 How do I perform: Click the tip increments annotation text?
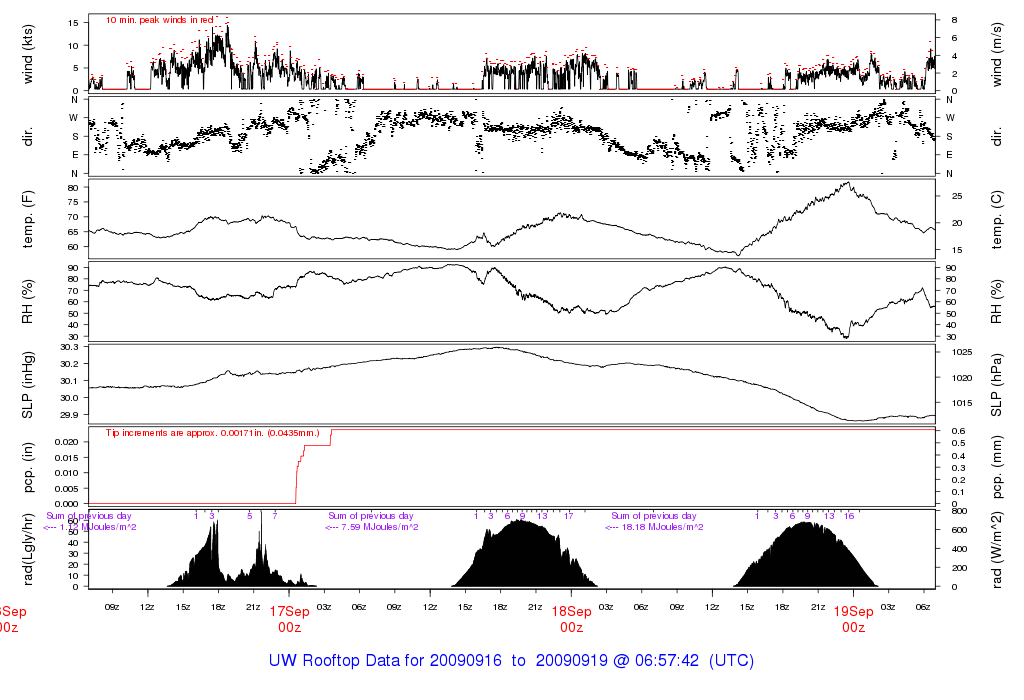pos(213,433)
